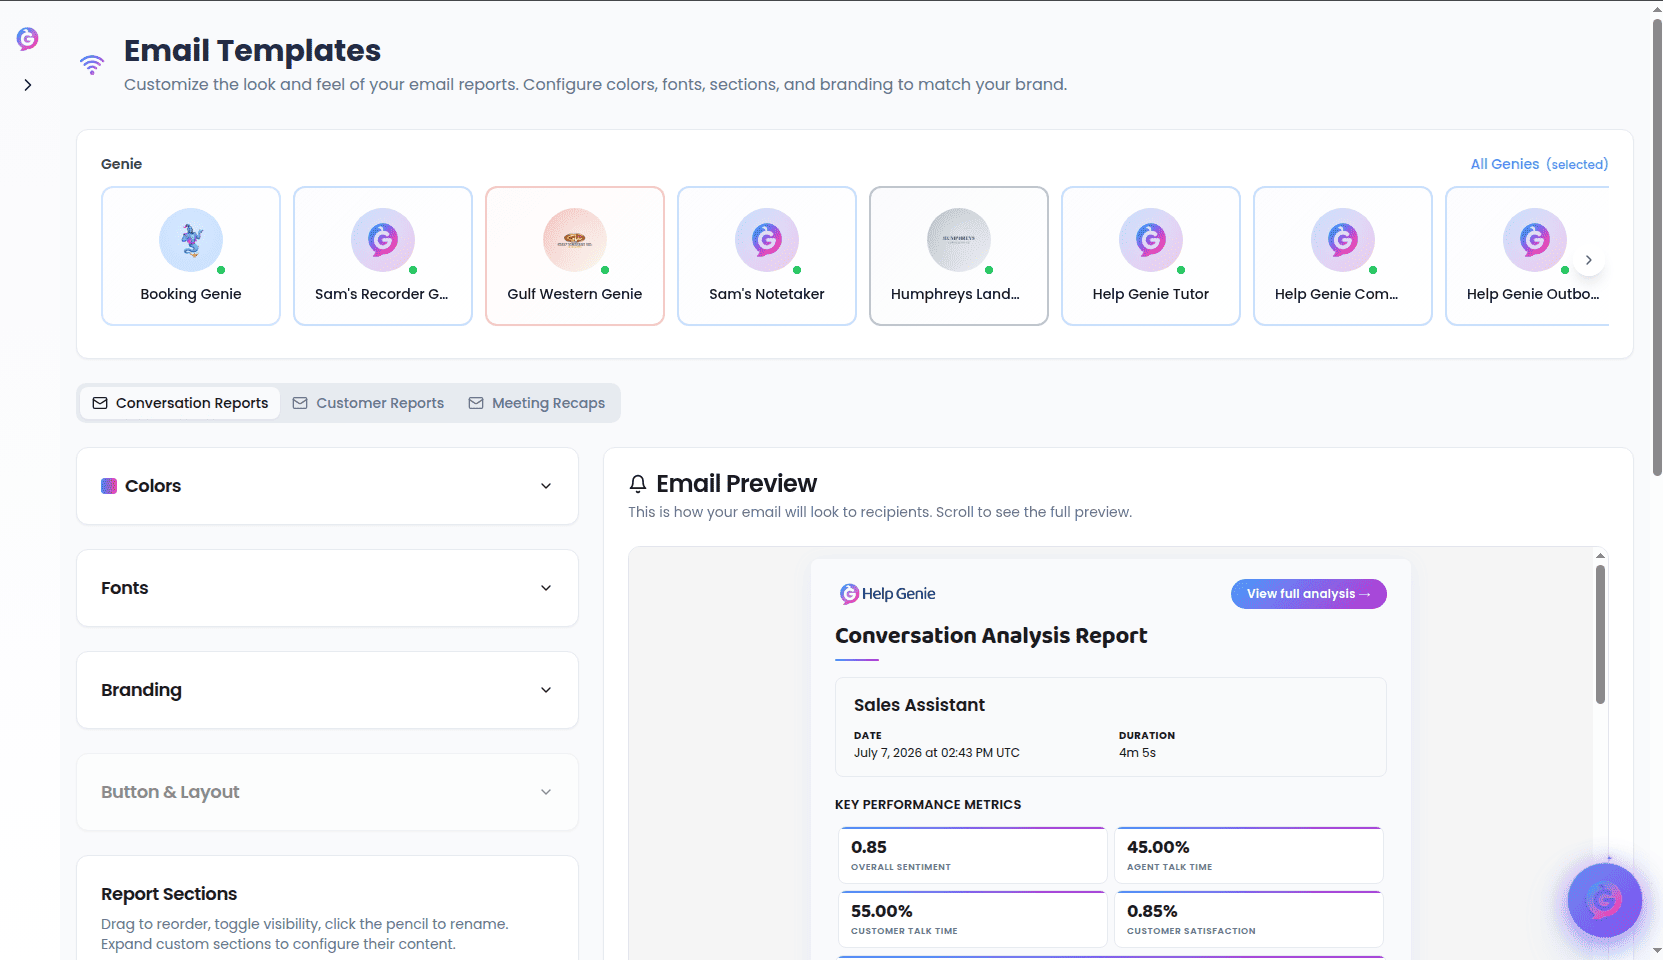Click the Key Performance Metrics heading
Viewport: 1663px width, 960px height.
tap(928, 805)
